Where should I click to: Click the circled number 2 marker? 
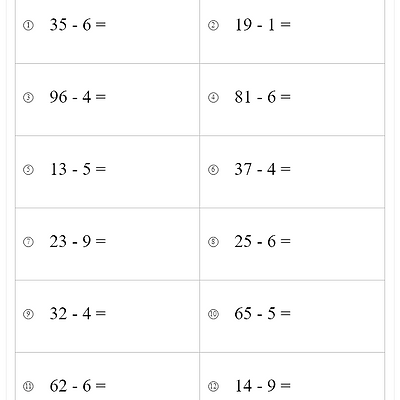(x=213, y=25)
